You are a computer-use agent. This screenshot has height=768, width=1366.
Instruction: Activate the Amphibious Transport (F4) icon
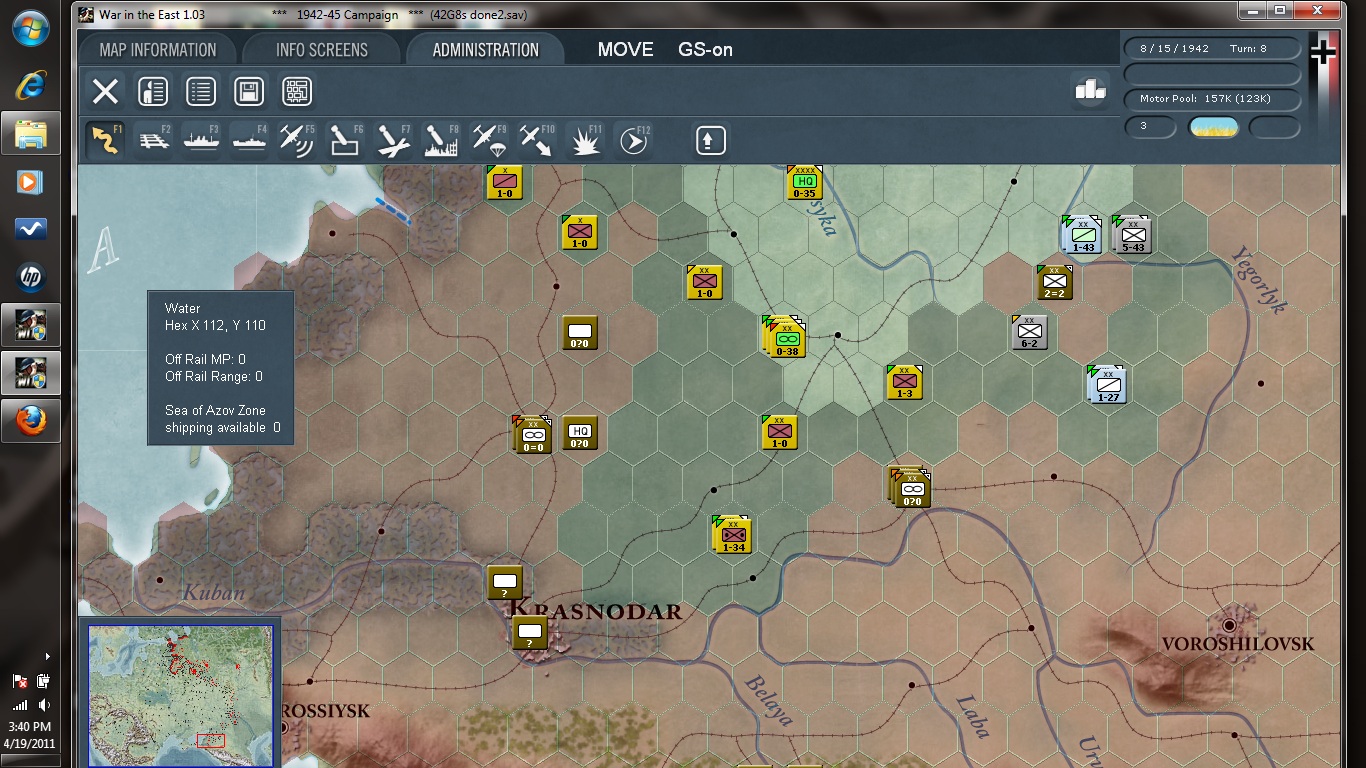(249, 140)
